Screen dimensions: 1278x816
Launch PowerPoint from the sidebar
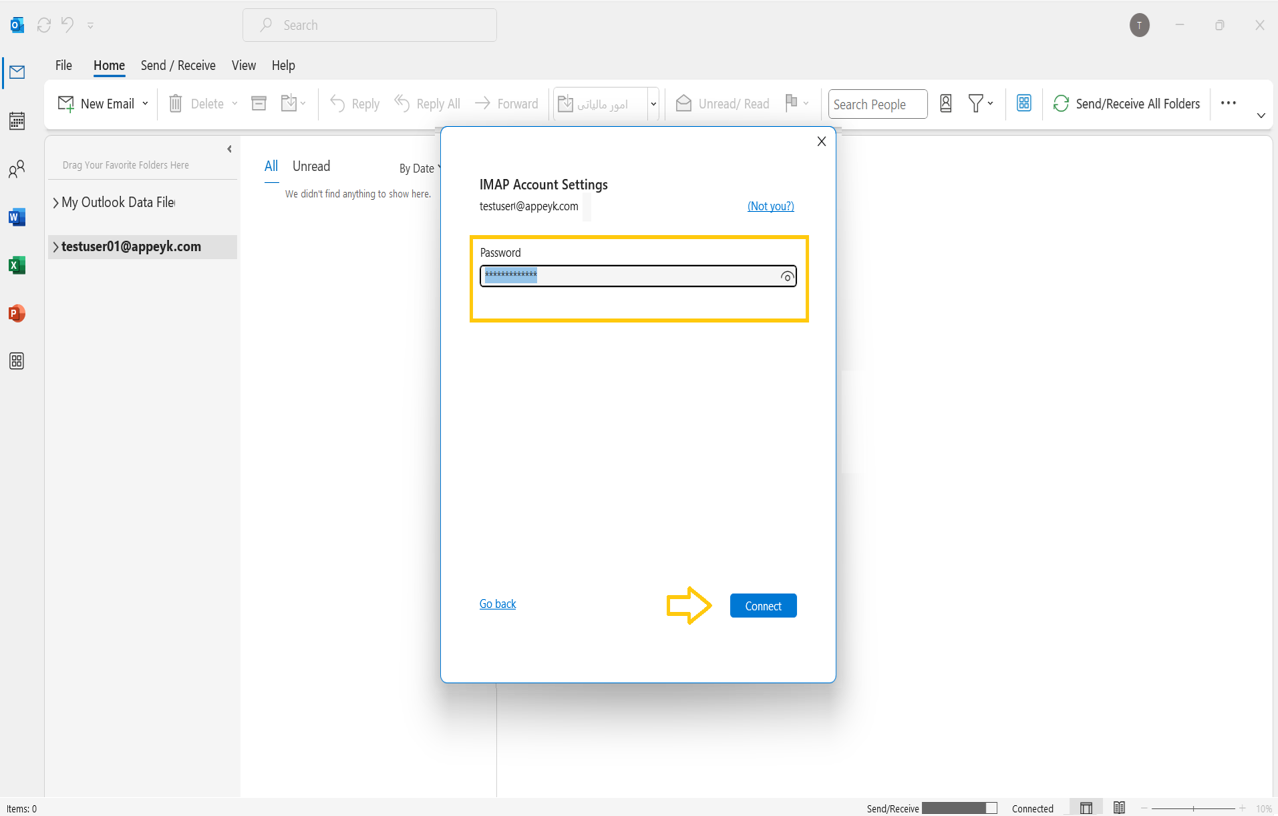pos(17,313)
